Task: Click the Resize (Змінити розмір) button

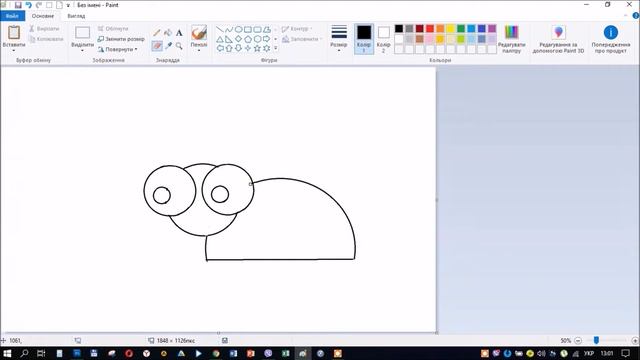Action: (121, 39)
